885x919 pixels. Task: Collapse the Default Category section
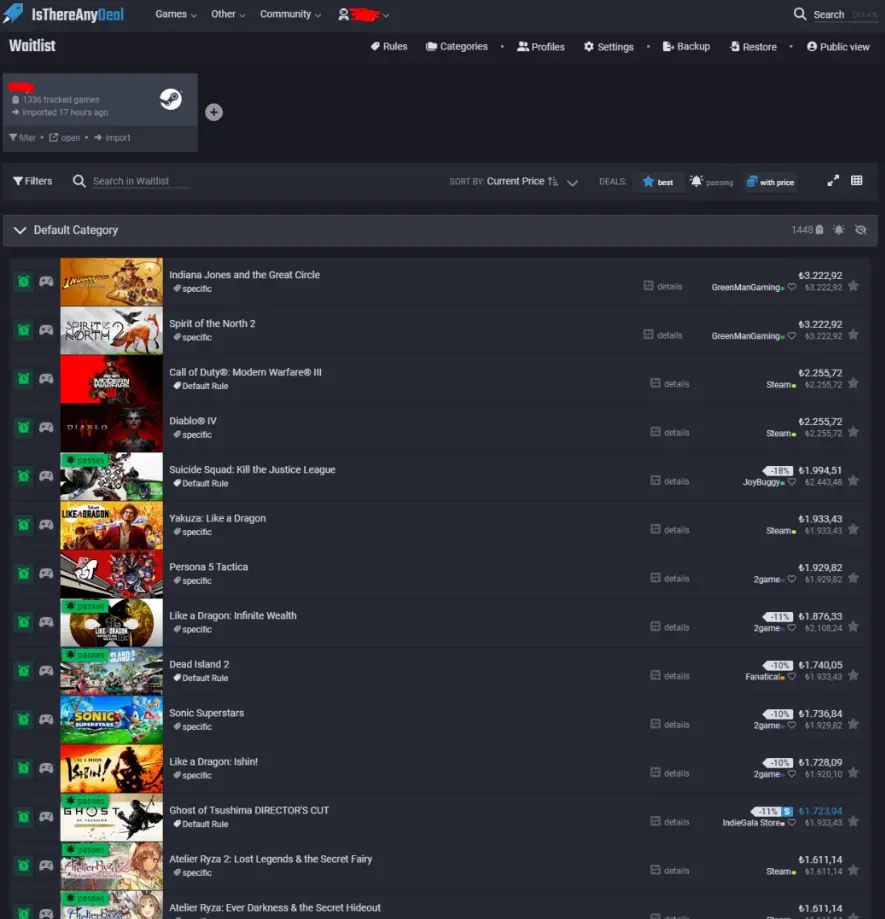pyautogui.click(x=20, y=230)
